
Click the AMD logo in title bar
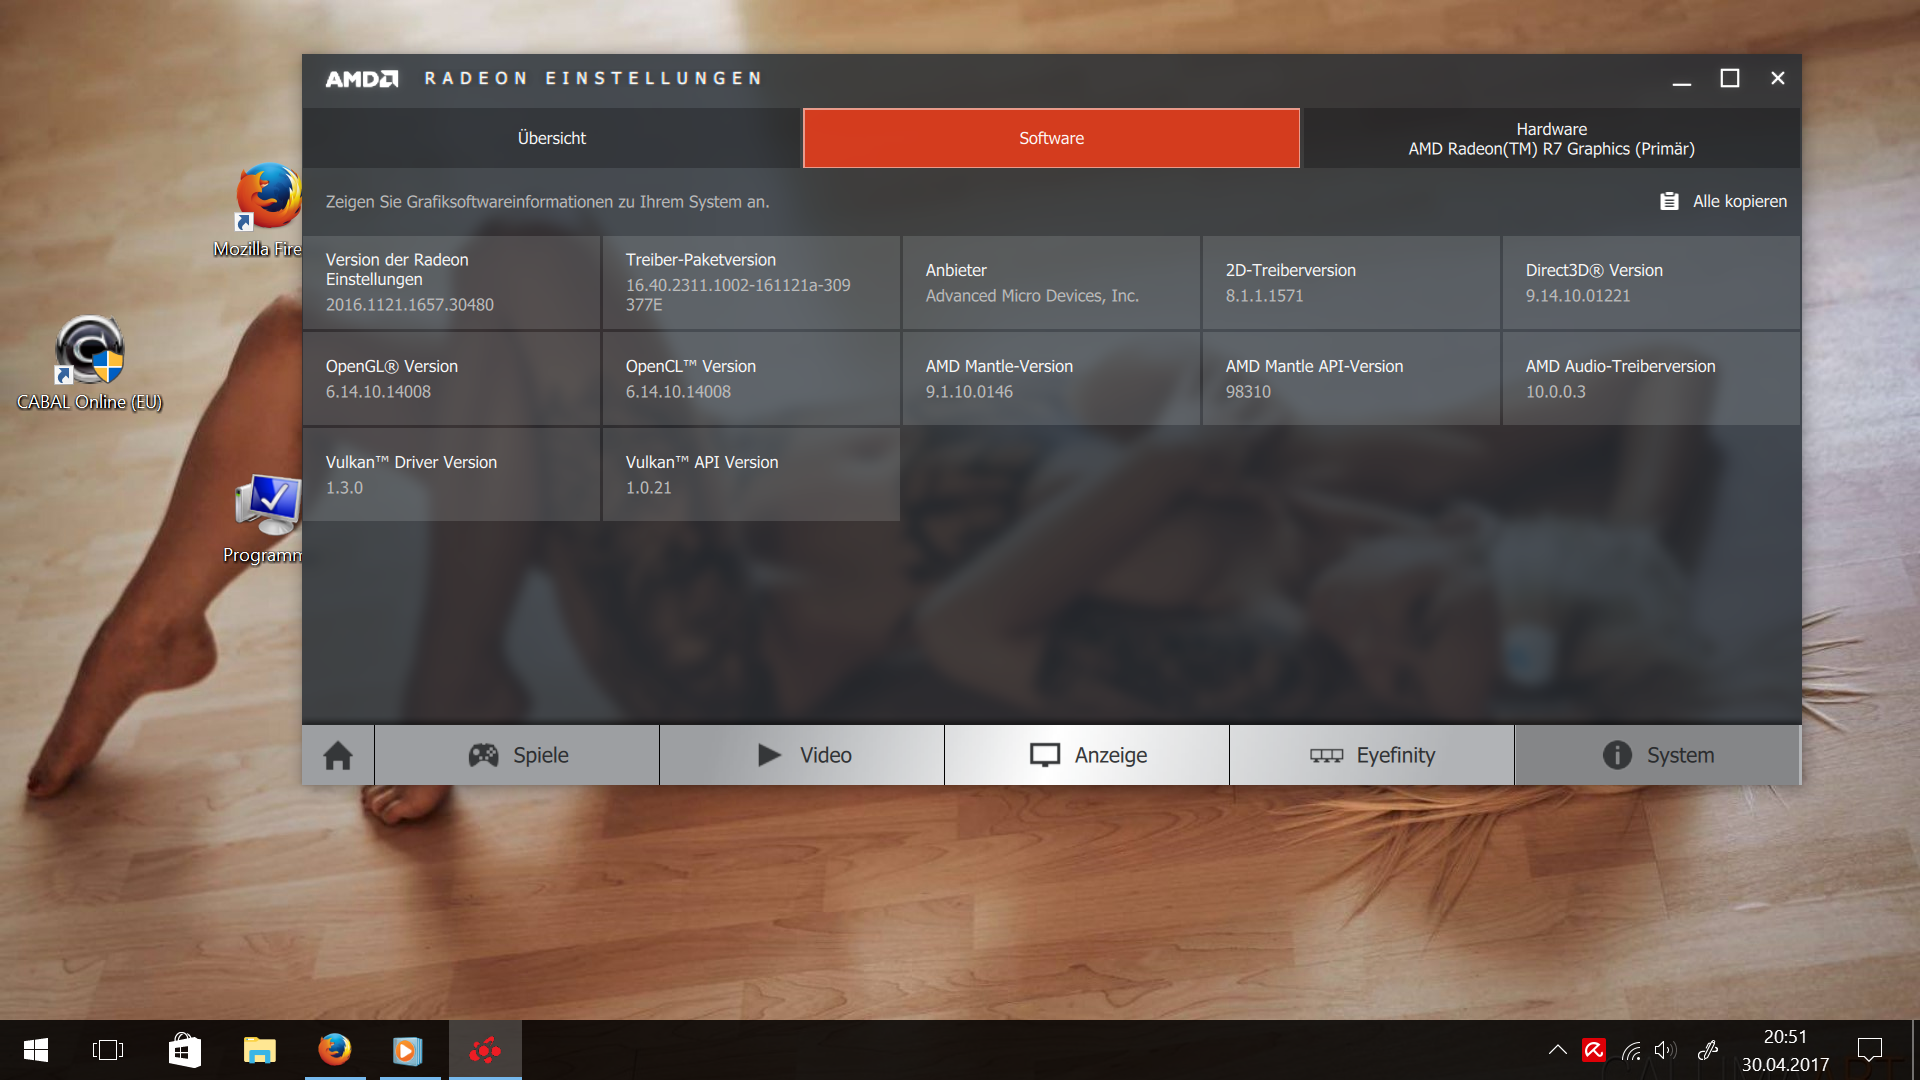pyautogui.click(x=361, y=78)
